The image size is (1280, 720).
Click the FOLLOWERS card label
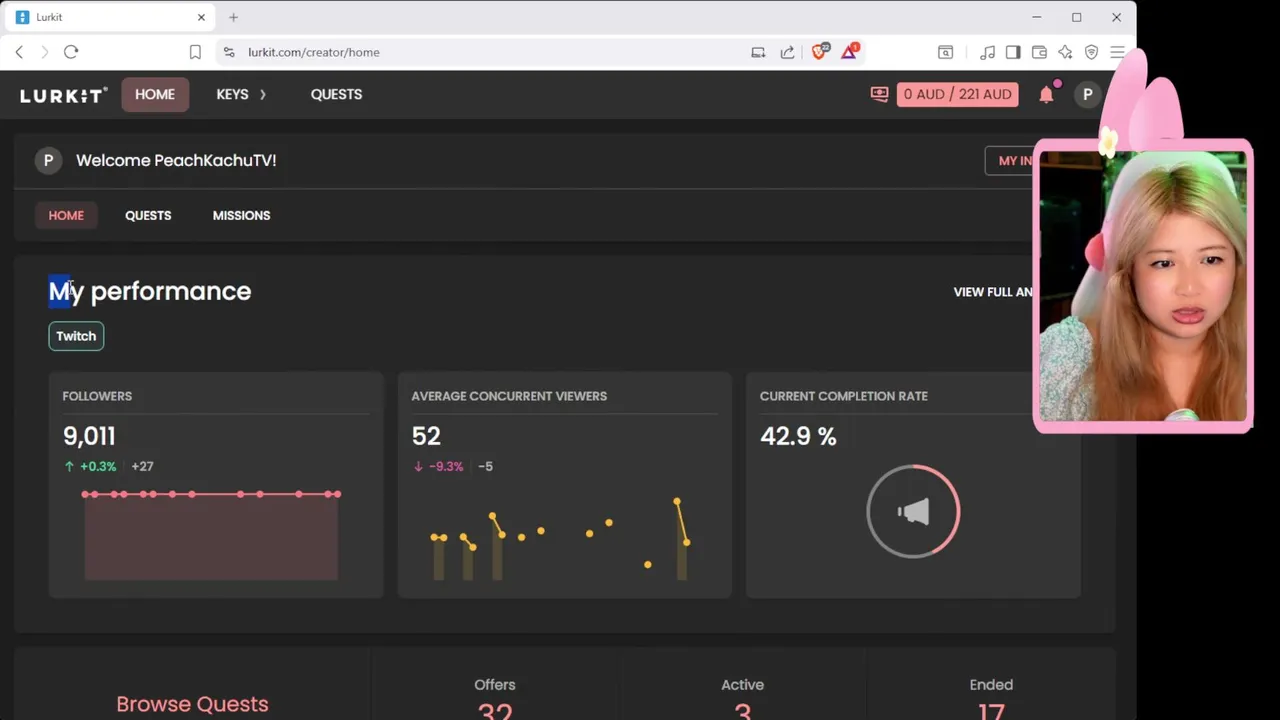pos(97,396)
